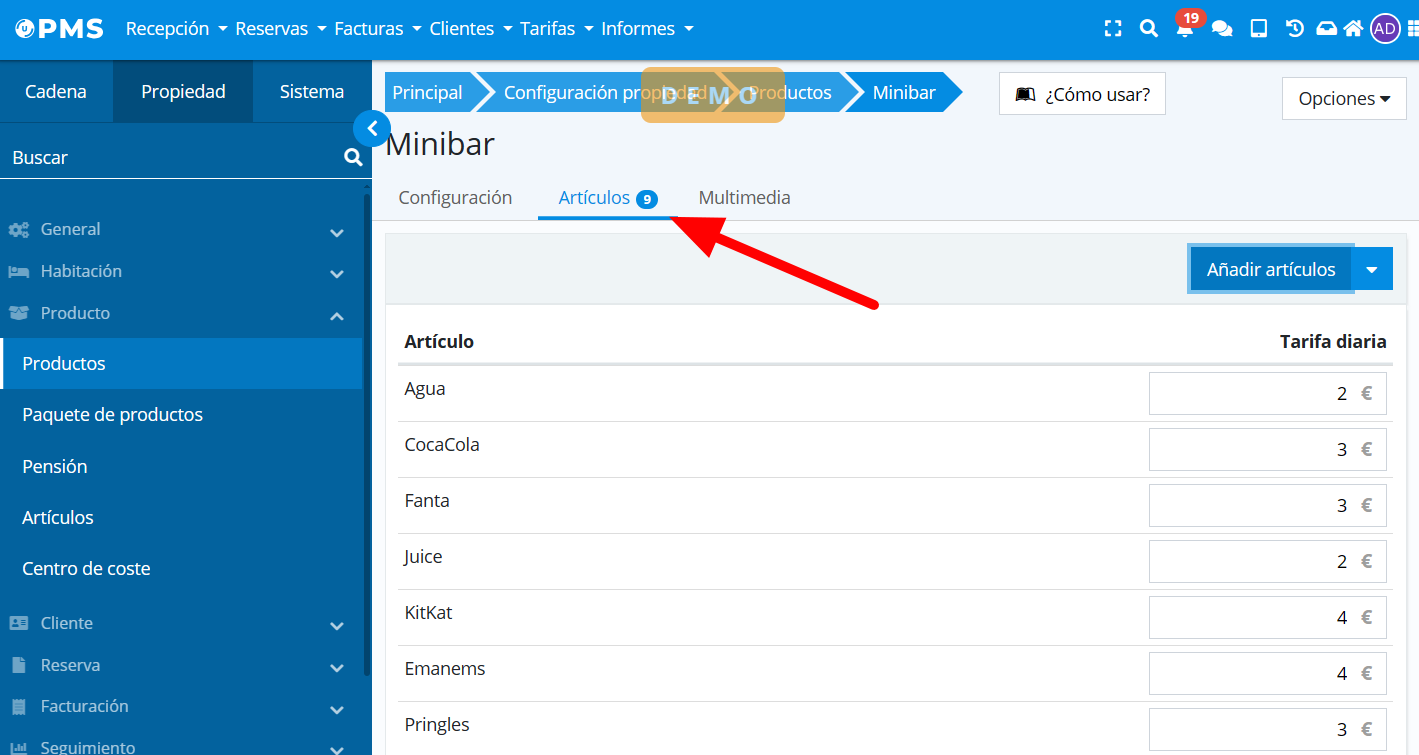1419x755 pixels.
Task: Open the Clientes dropdown menu
Action: 471,29
